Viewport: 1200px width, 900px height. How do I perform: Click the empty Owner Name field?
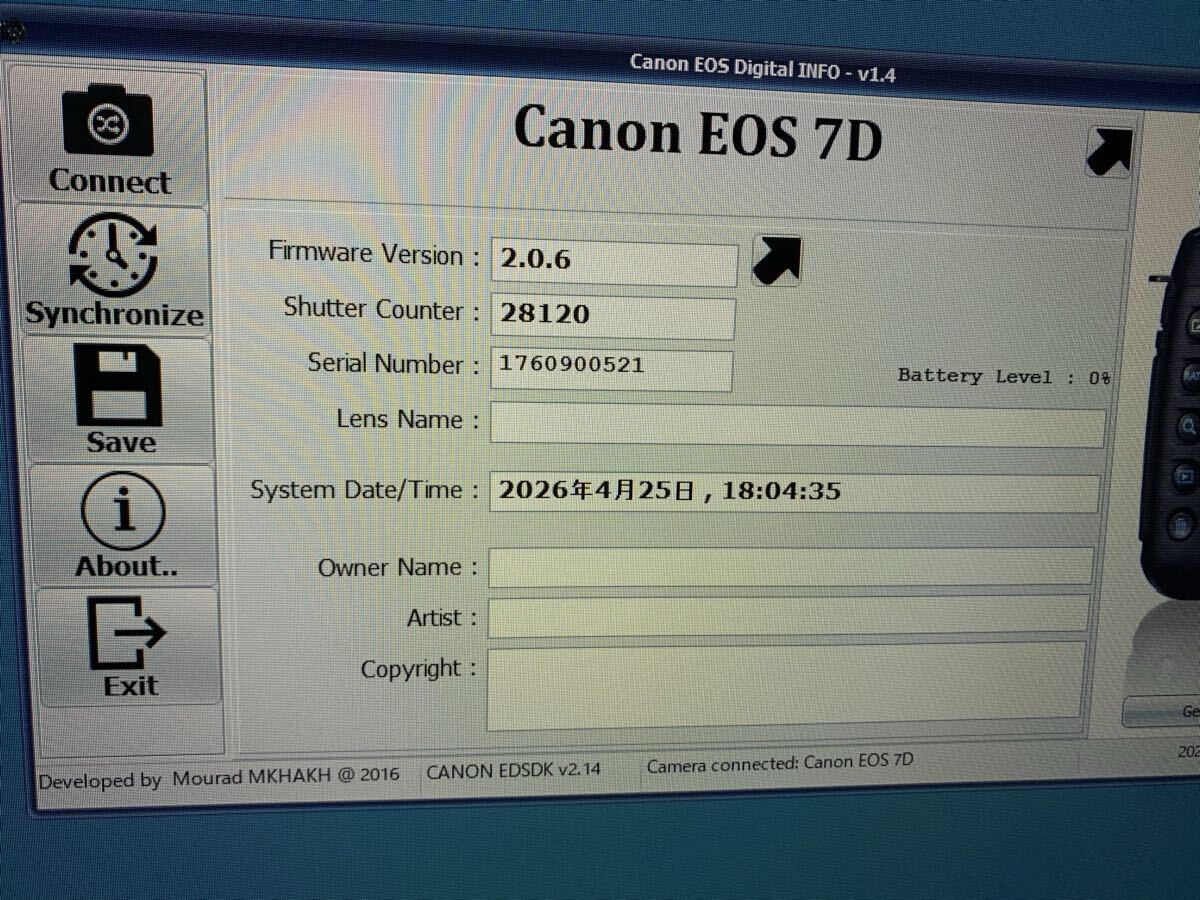[790, 566]
